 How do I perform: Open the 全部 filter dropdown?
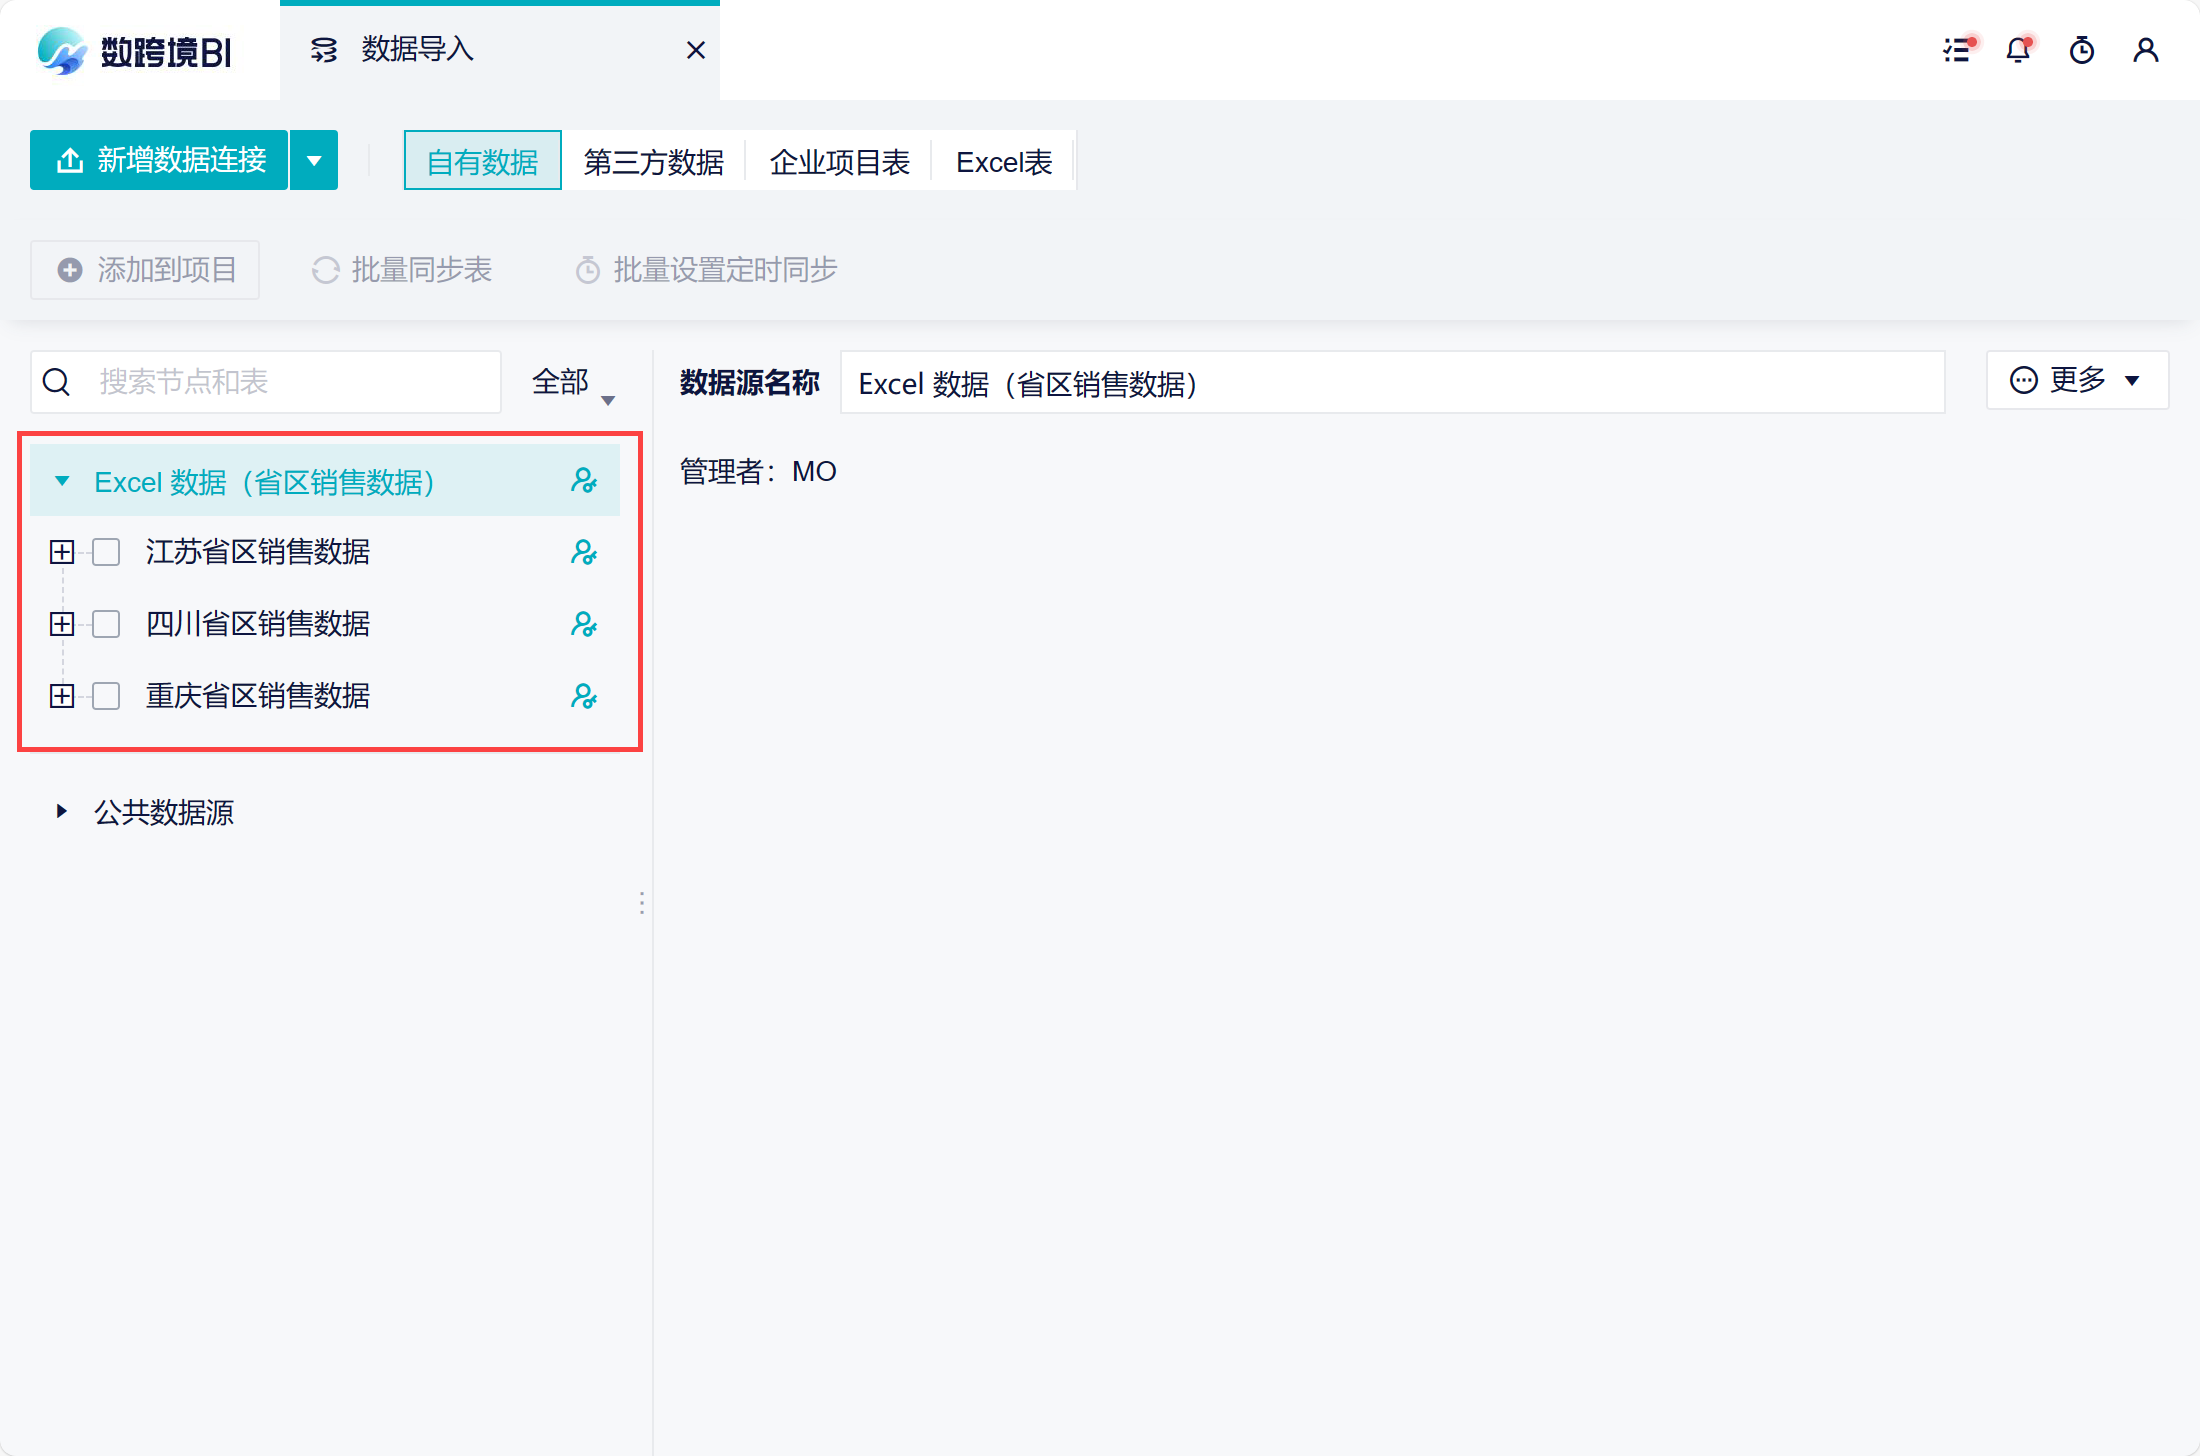coord(572,383)
